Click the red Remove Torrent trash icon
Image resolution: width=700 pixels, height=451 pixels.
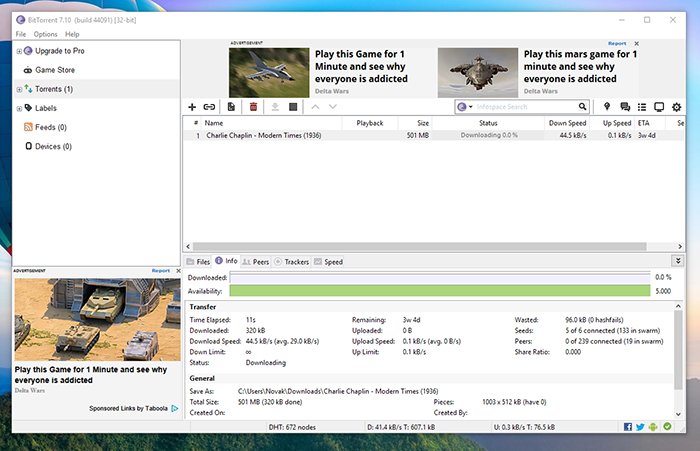point(253,107)
